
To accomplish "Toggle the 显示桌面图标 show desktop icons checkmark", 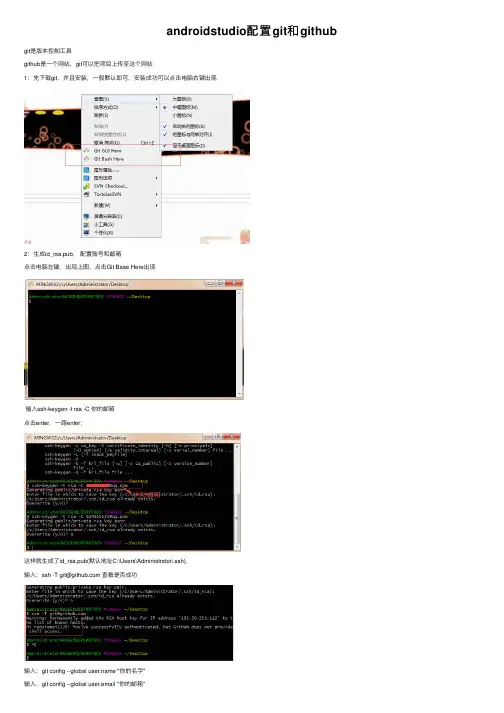I will (x=165, y=146).
